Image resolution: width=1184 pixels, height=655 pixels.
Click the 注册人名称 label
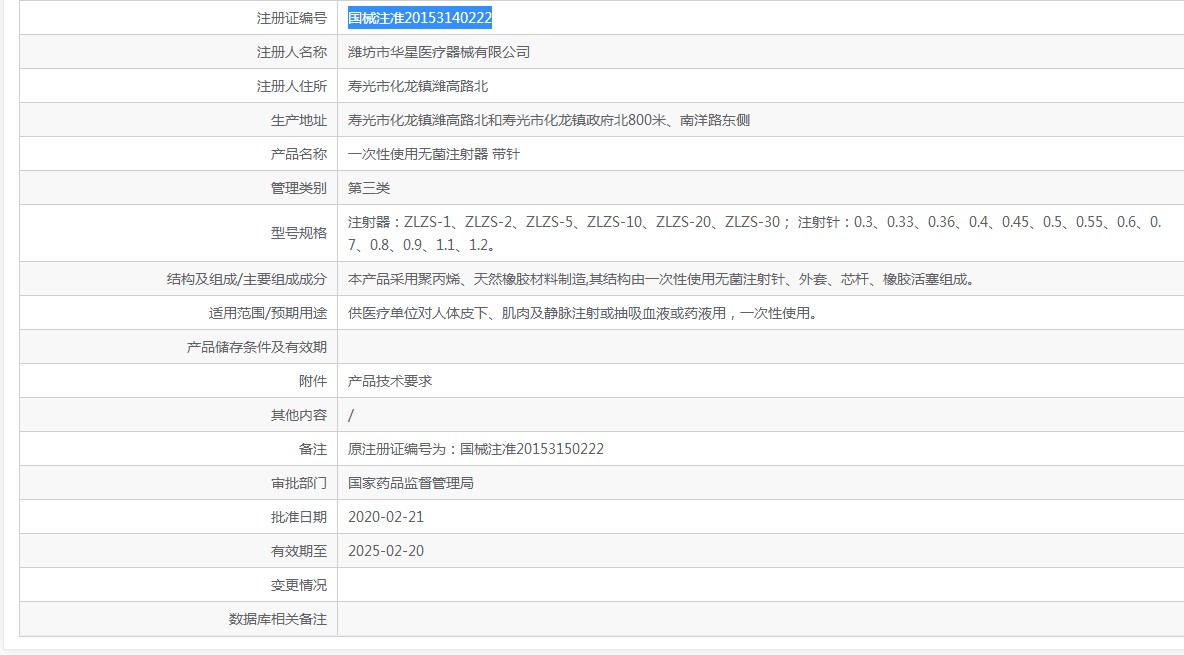click(291, 52)
